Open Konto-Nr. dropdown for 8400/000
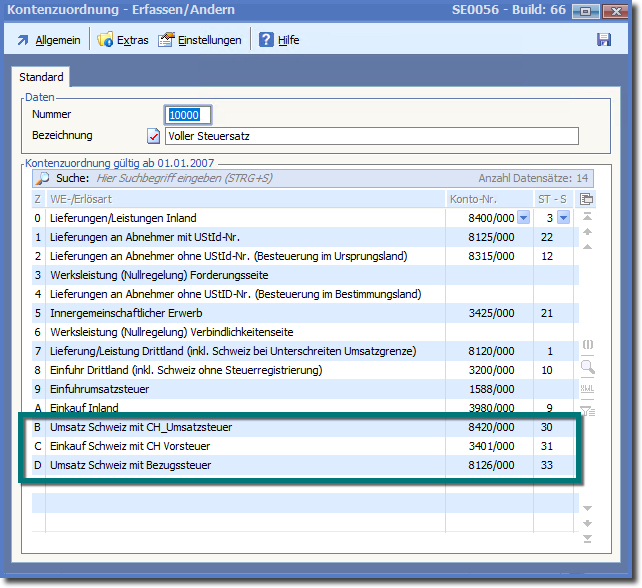This screenshot has height=588, width=642. point(525,218)
